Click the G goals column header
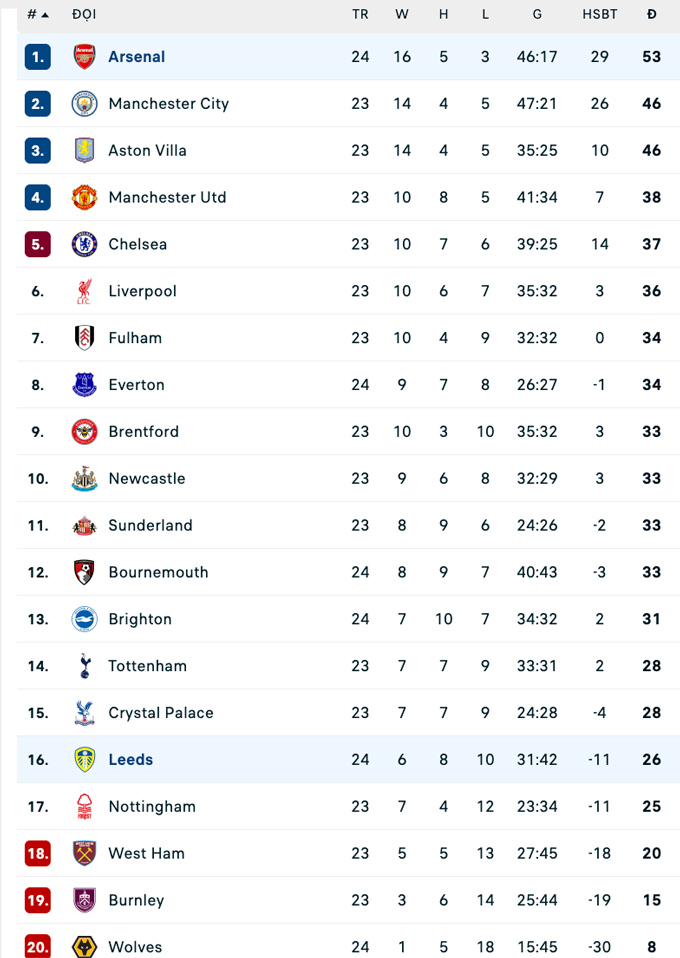Viewport: 680px width, 958px height. coord(537,14)
